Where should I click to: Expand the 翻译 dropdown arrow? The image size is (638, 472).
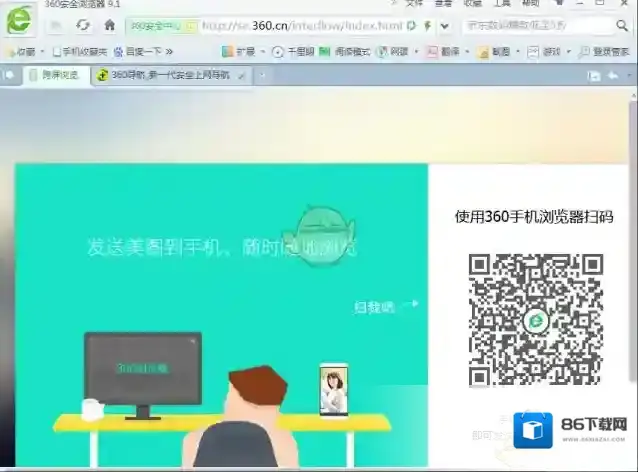pos(467,52)
